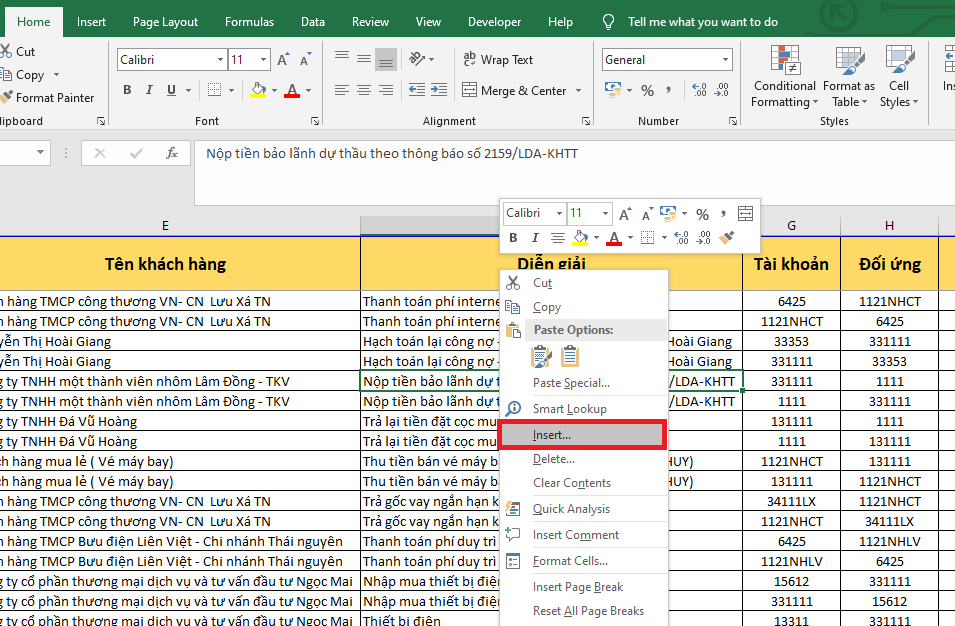Viewport: 955px width, 626px height.
Task: Apply yellow fill color in ribbon Font group
Action: coord(258,91)
